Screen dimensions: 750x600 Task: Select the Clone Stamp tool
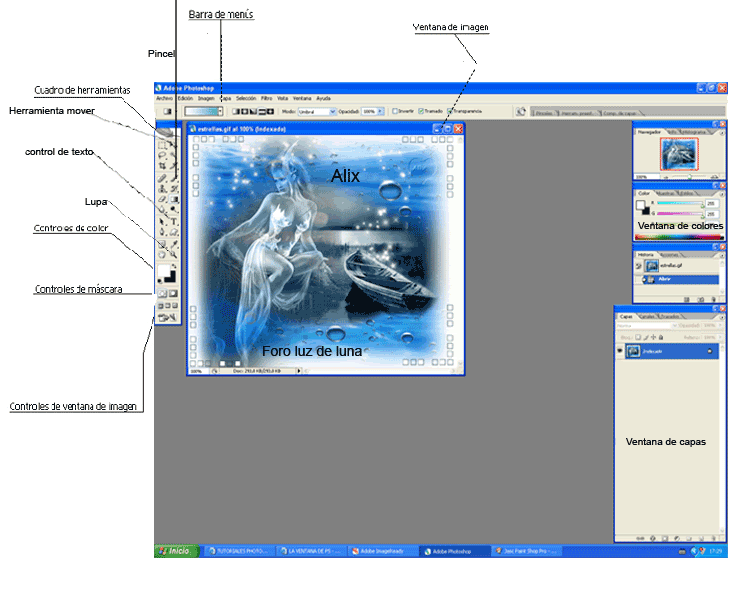(x=162, y=189)
